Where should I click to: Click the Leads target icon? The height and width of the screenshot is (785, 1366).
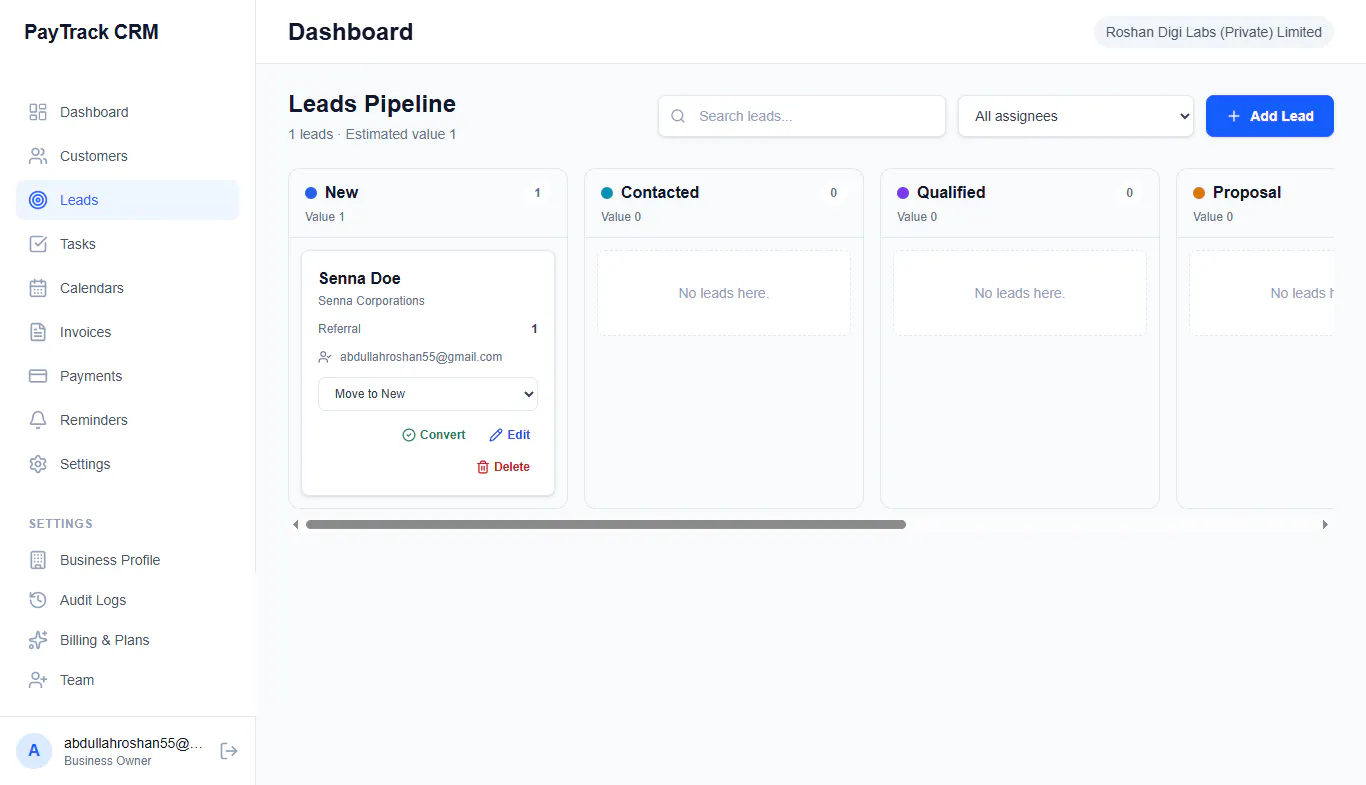click(x=38, y=200)
